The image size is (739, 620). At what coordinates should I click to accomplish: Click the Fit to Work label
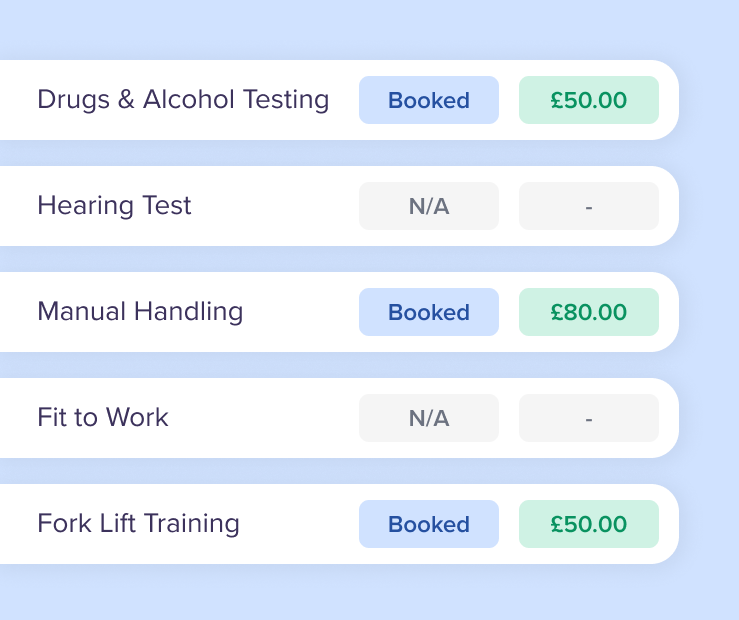click(103, 418)
